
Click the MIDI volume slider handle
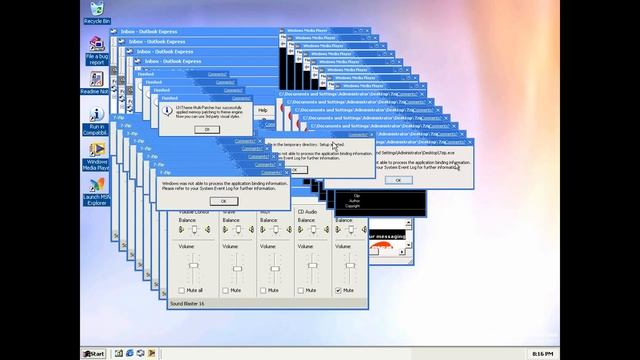[x=275, y=269]
